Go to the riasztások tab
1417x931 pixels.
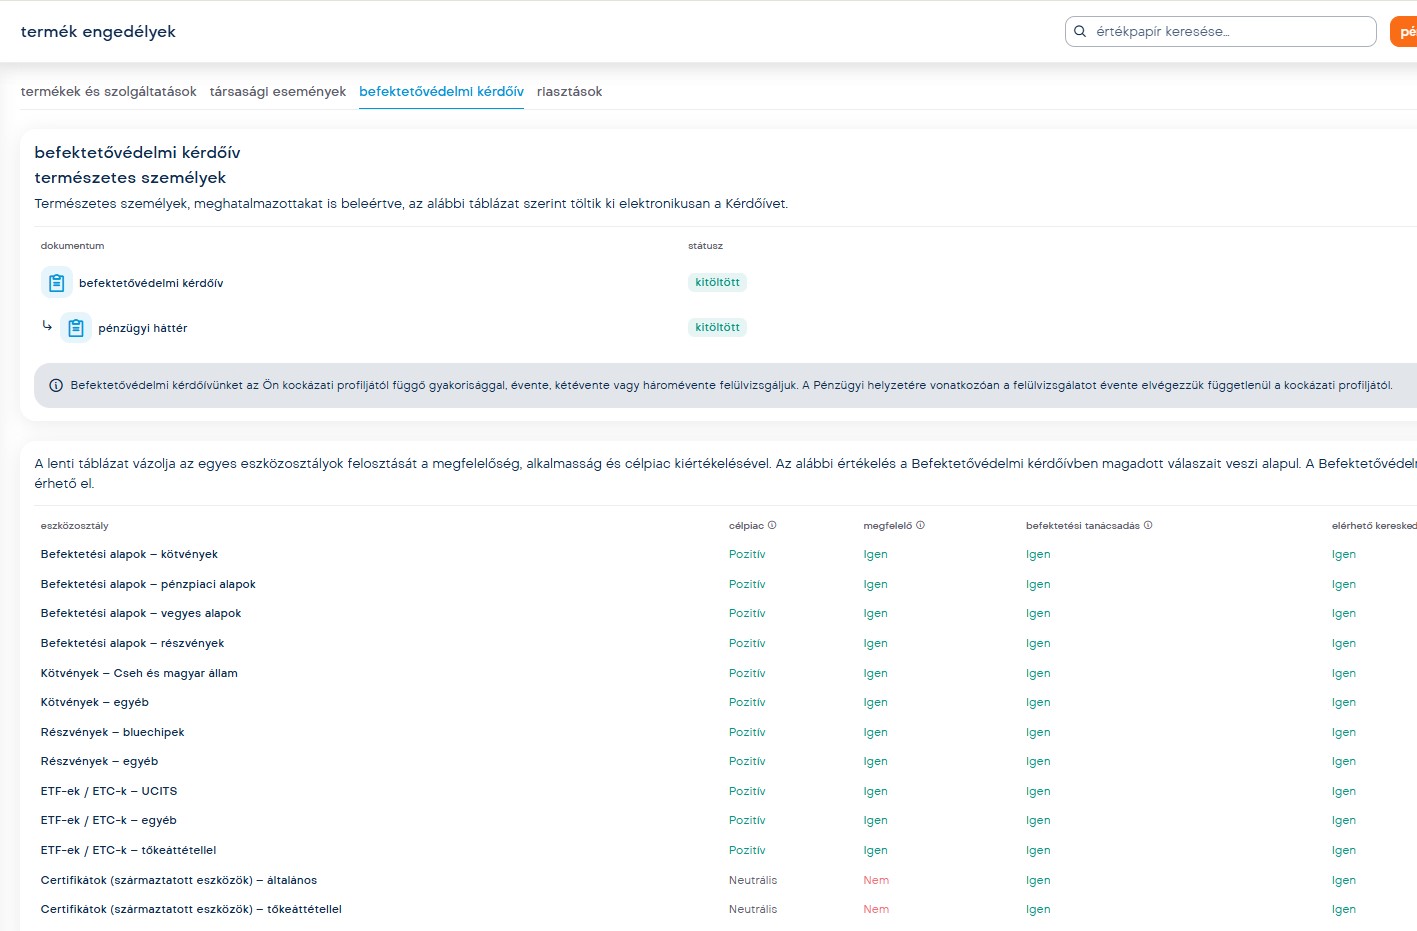click(x=569, y=92)
